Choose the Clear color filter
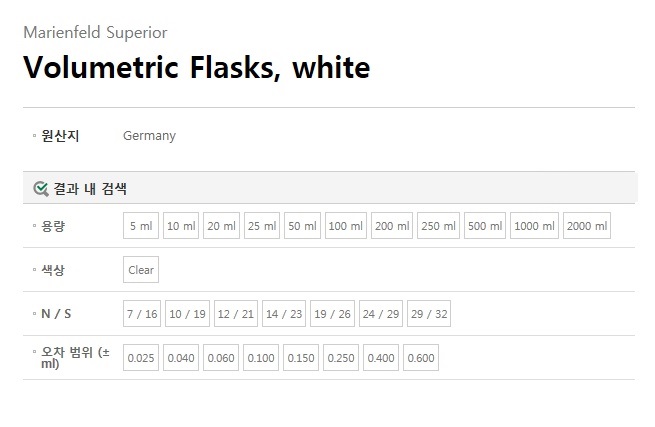Viewport: 655px width, 427px height. click(x=141, y=270)
